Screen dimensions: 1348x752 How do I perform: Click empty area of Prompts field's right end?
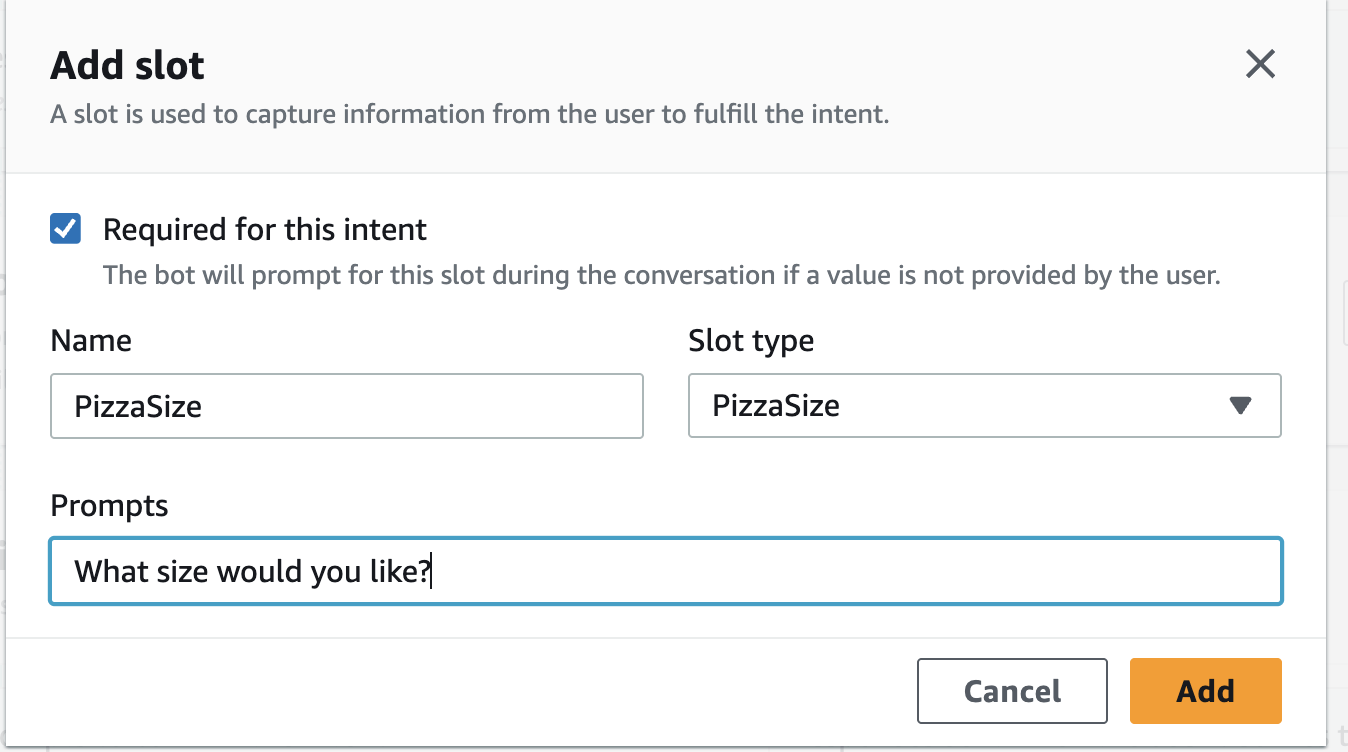tap(1150, 571)
